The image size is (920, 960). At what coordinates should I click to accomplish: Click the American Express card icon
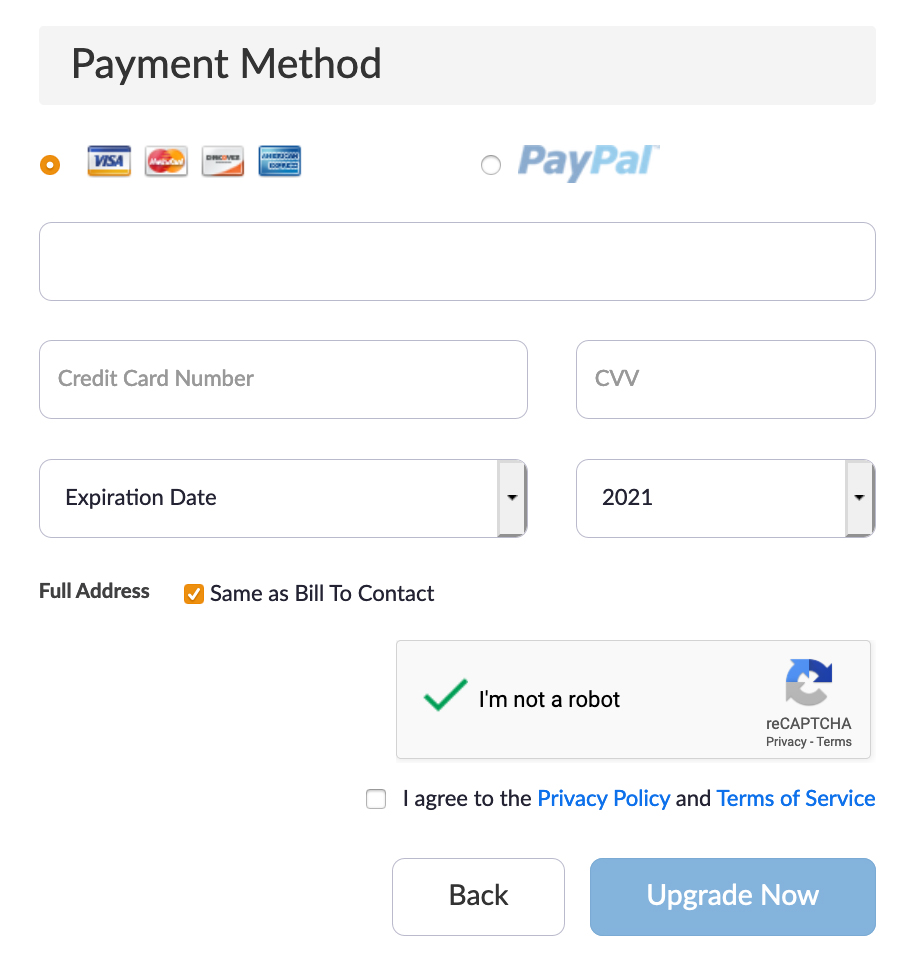tap(280, 161)
